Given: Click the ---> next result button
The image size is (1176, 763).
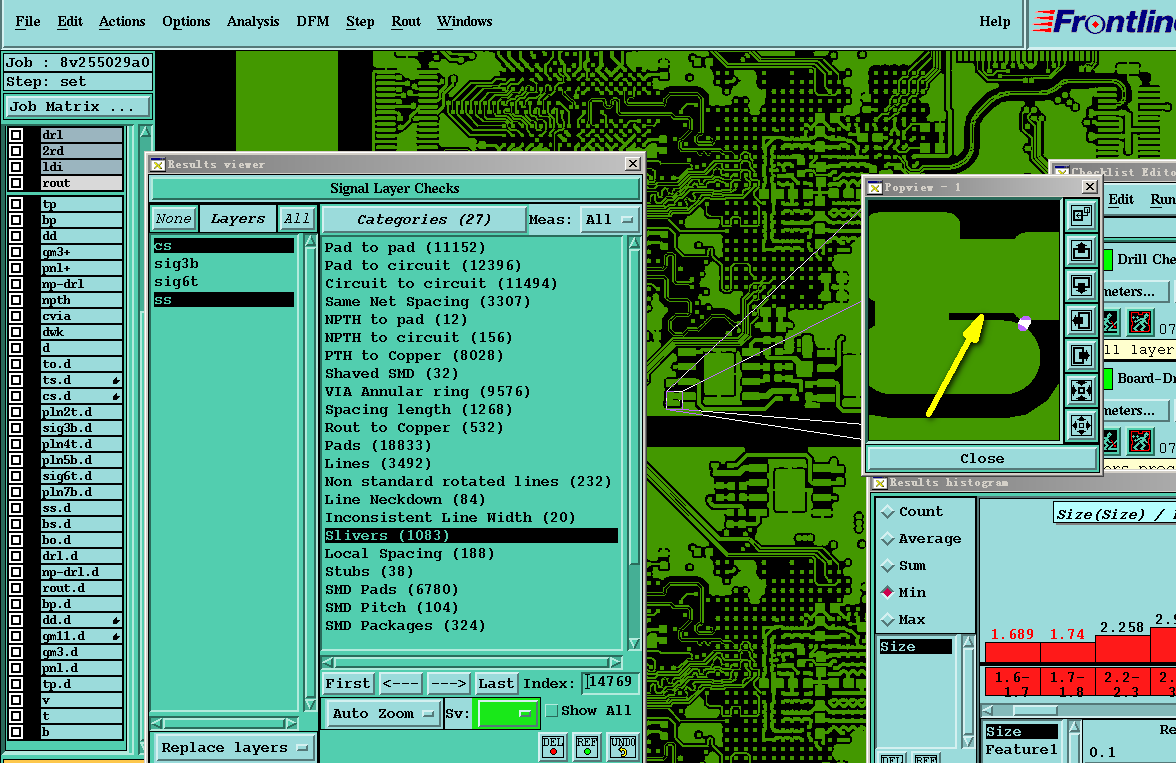Looking at the screenshot, I should coord(448,683).
